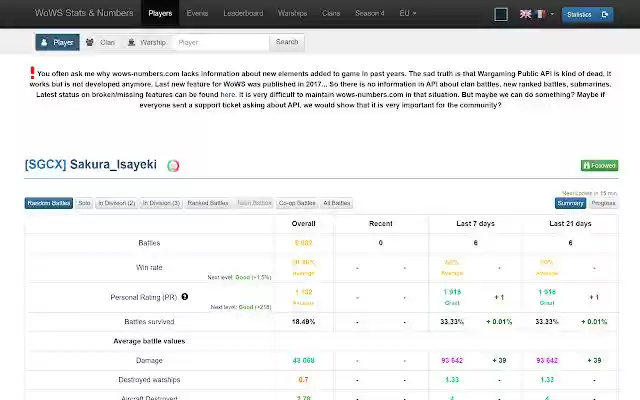The height and width of the screenshot is (400, 640).
Task: Select the Random Battles filter
Action: 49,203
